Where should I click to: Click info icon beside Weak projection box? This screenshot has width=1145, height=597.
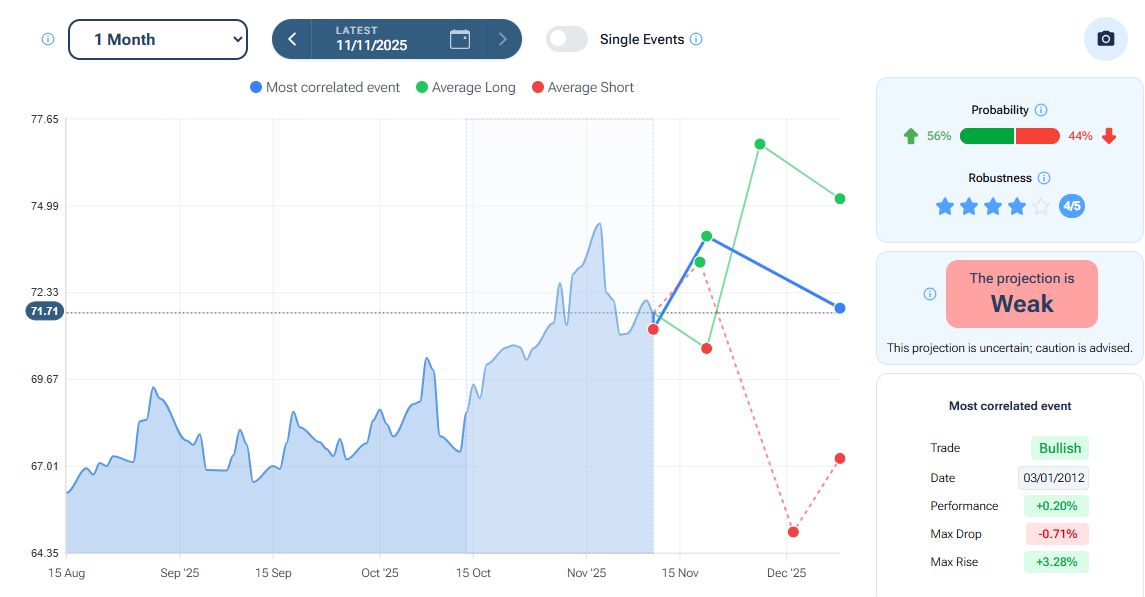(930, 294)
